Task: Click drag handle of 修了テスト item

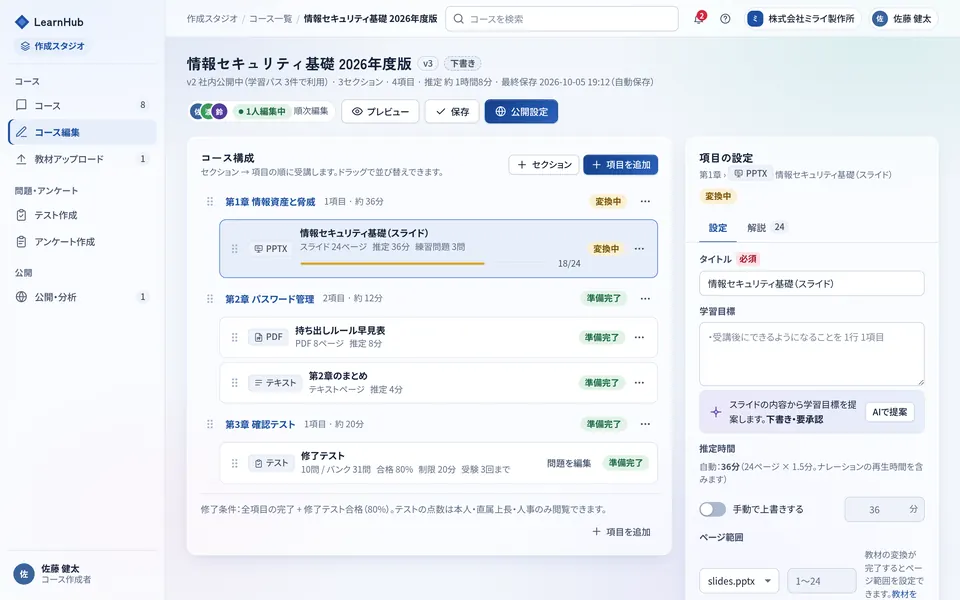Action: 234,463
